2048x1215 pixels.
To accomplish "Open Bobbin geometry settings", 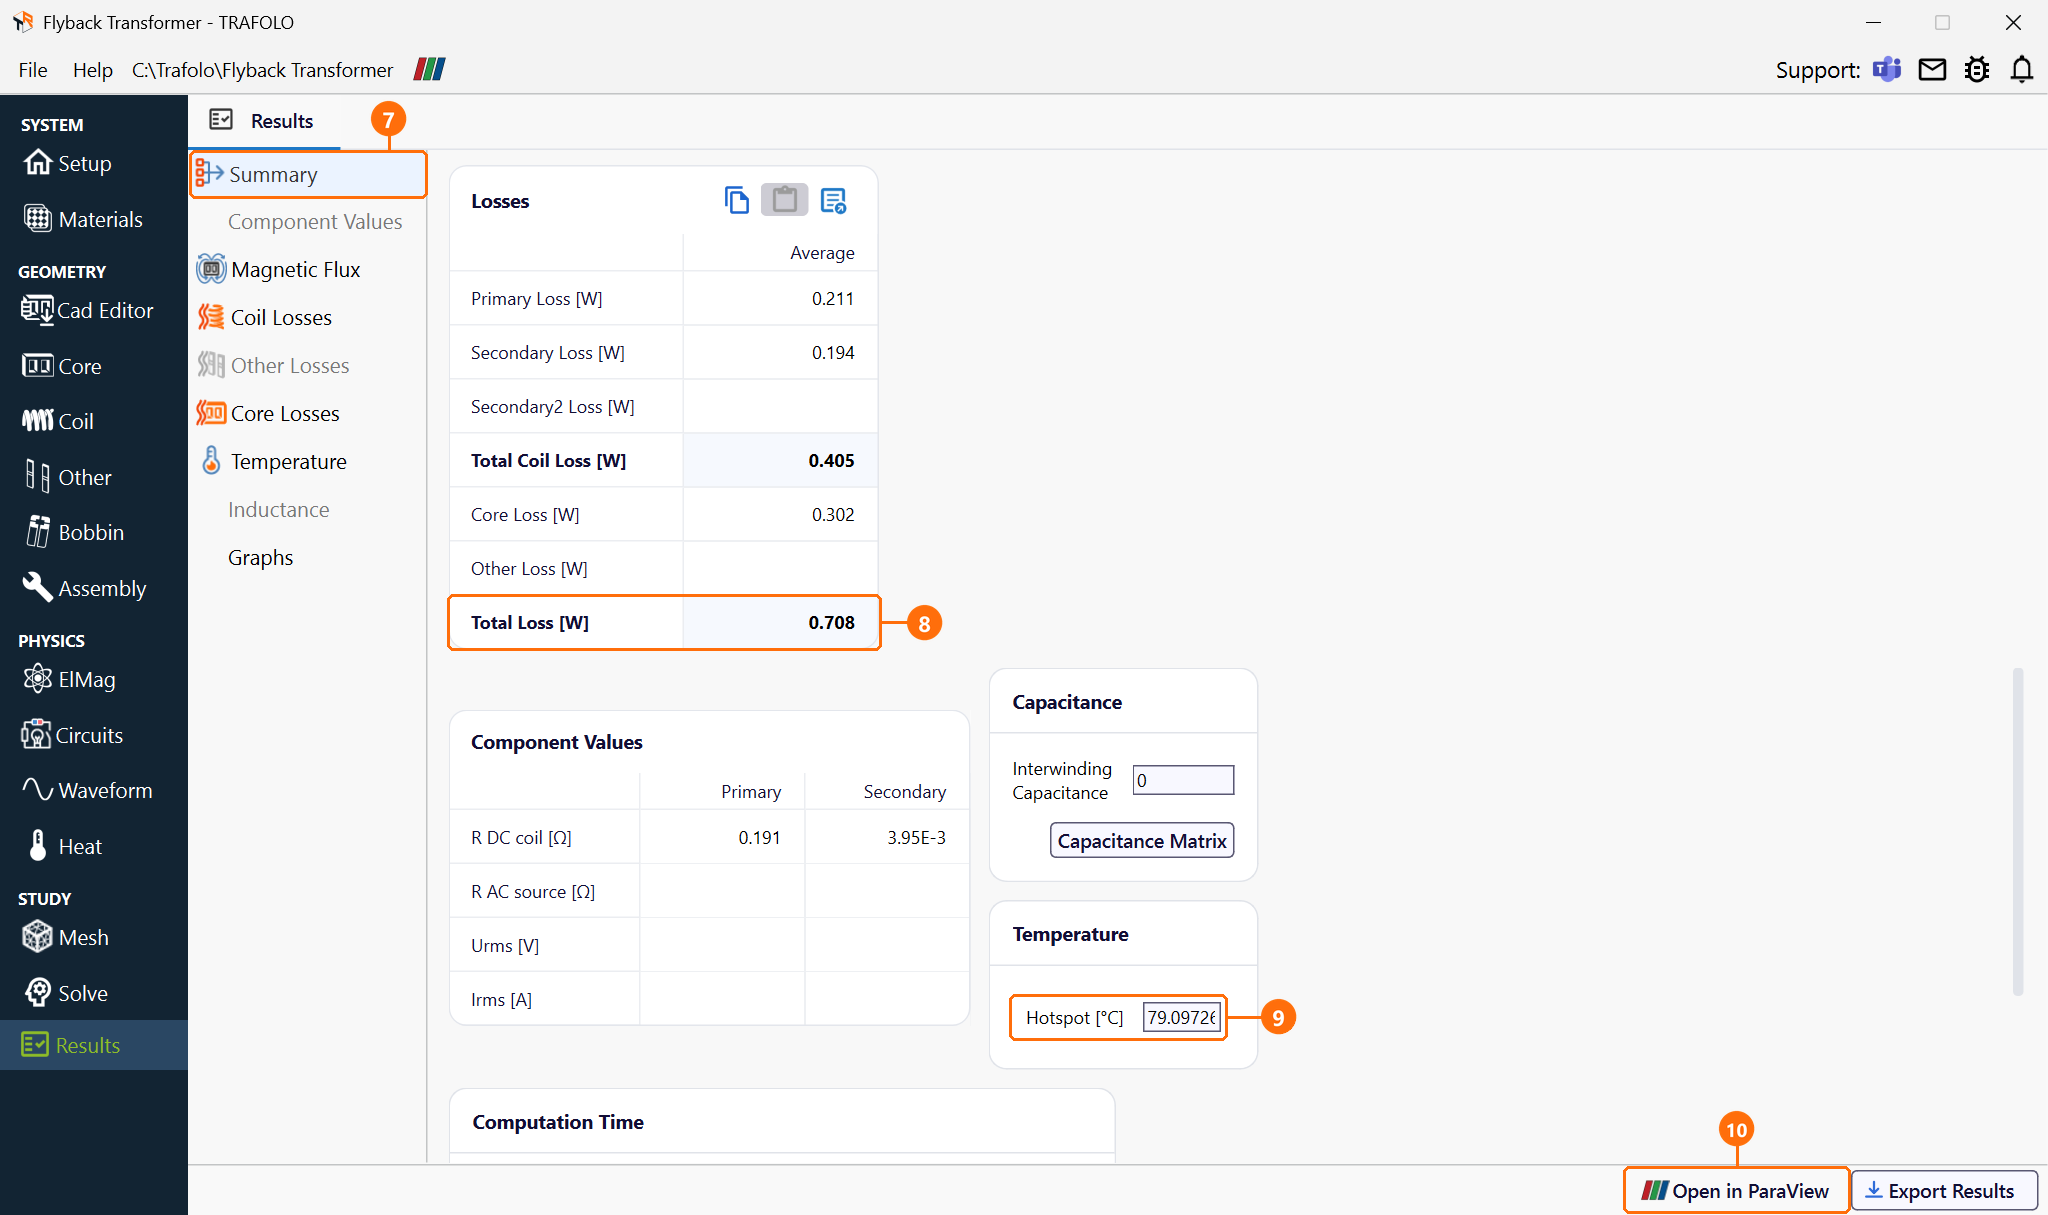I will [75, 532].
